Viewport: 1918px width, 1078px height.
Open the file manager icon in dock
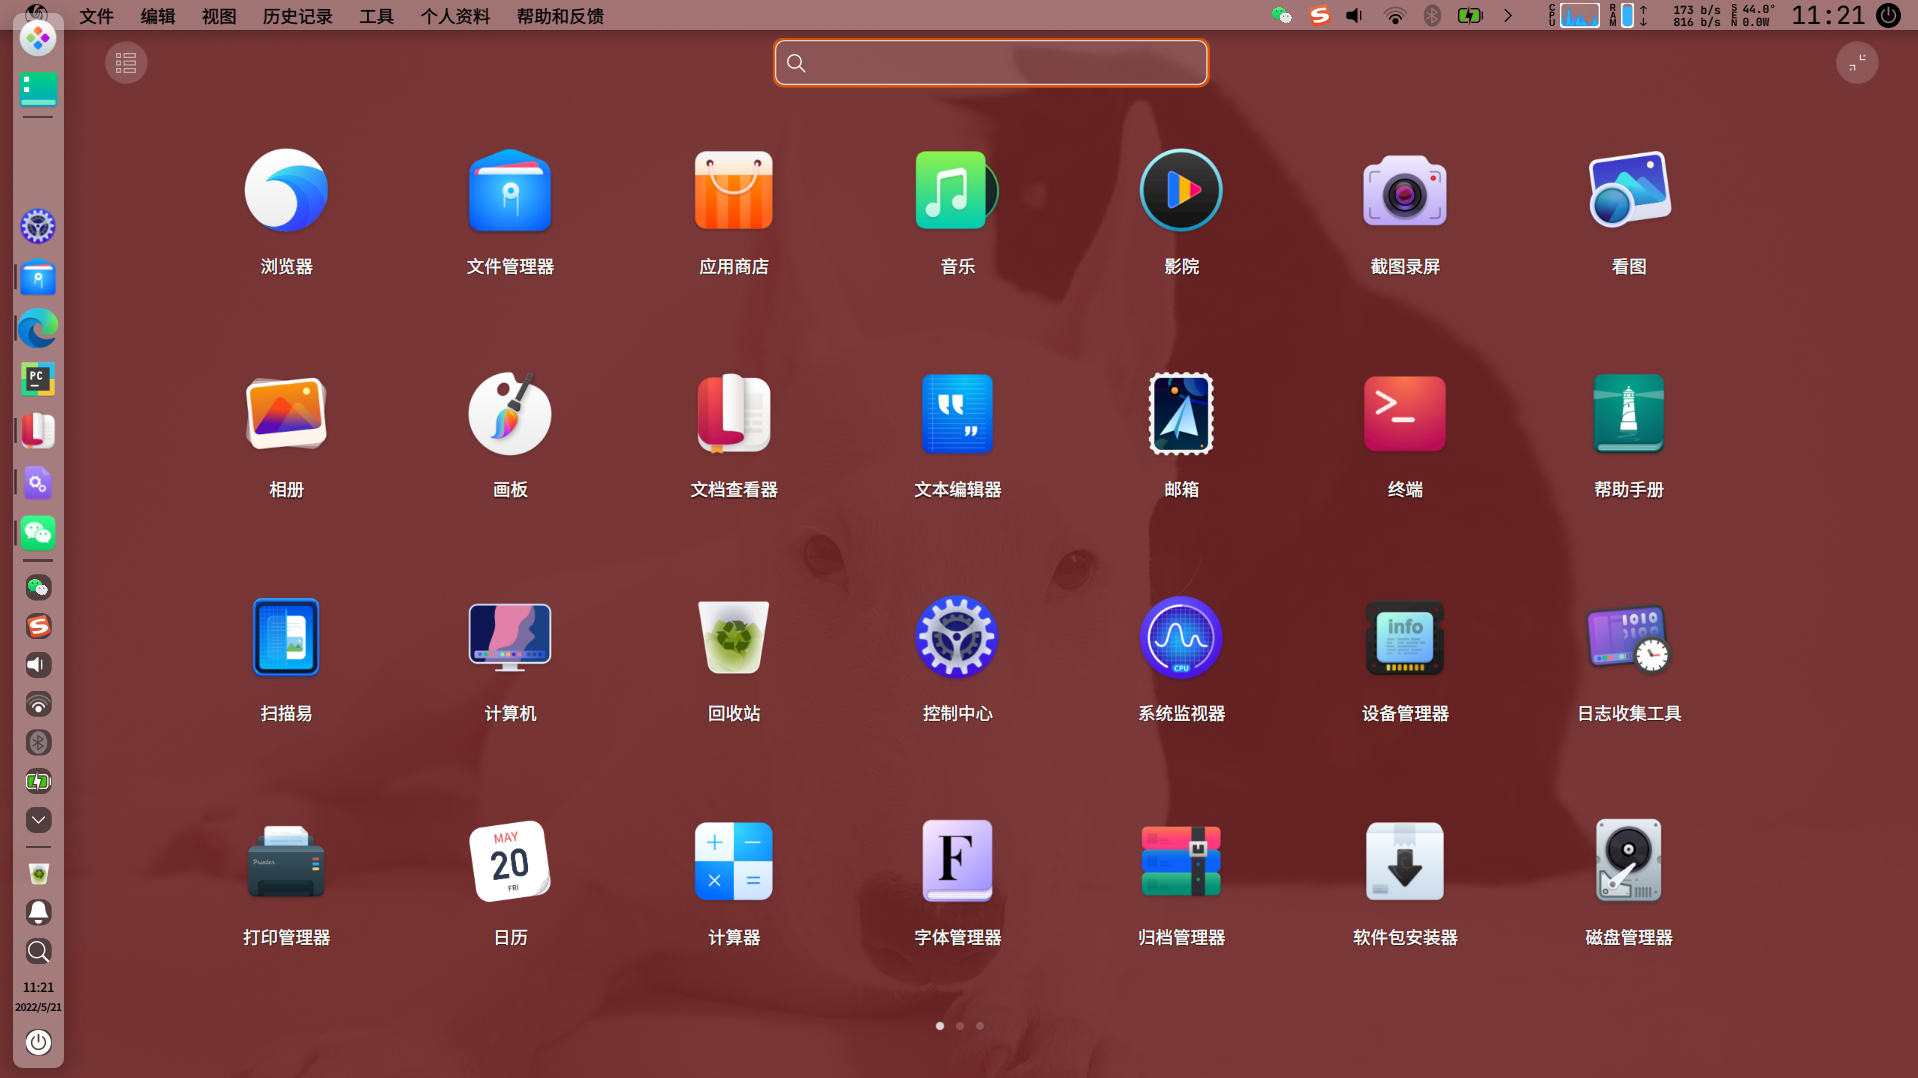click(x=38, y=278)
